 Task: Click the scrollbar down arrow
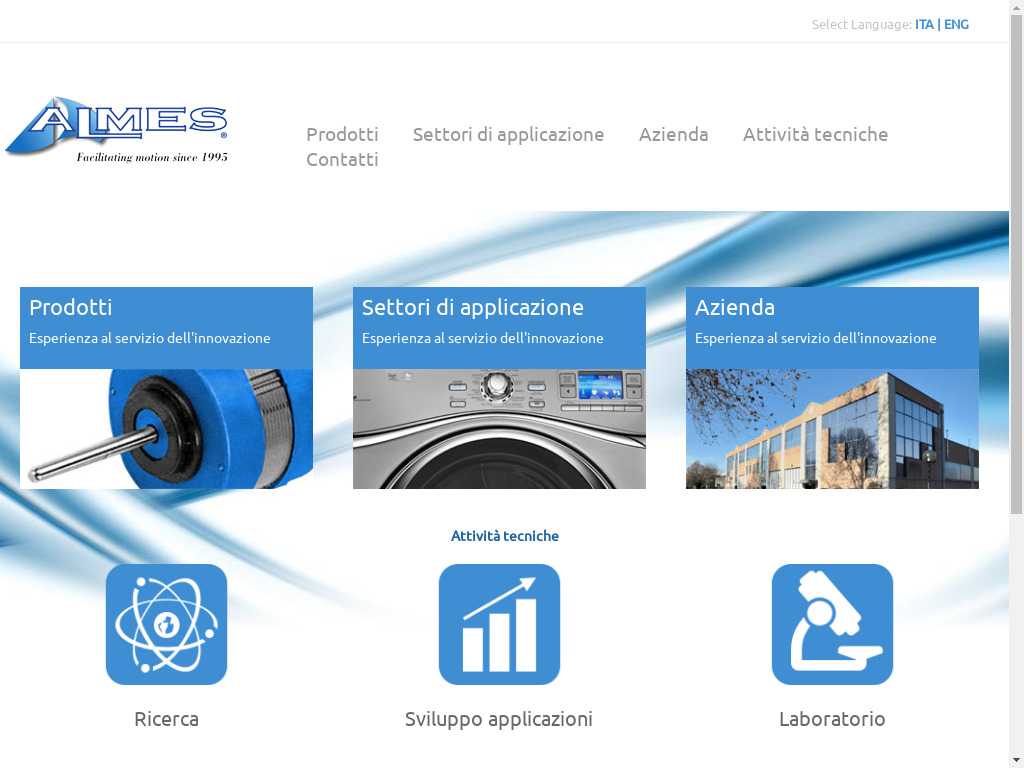click(x=1016, y=759)
